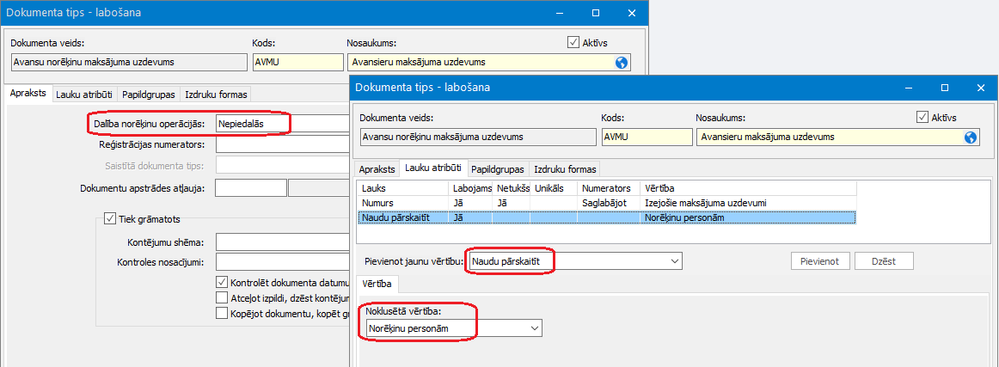Minimize the front Dokumenta tips window
This screenshot has width=999, height=367.
point(909,87)
